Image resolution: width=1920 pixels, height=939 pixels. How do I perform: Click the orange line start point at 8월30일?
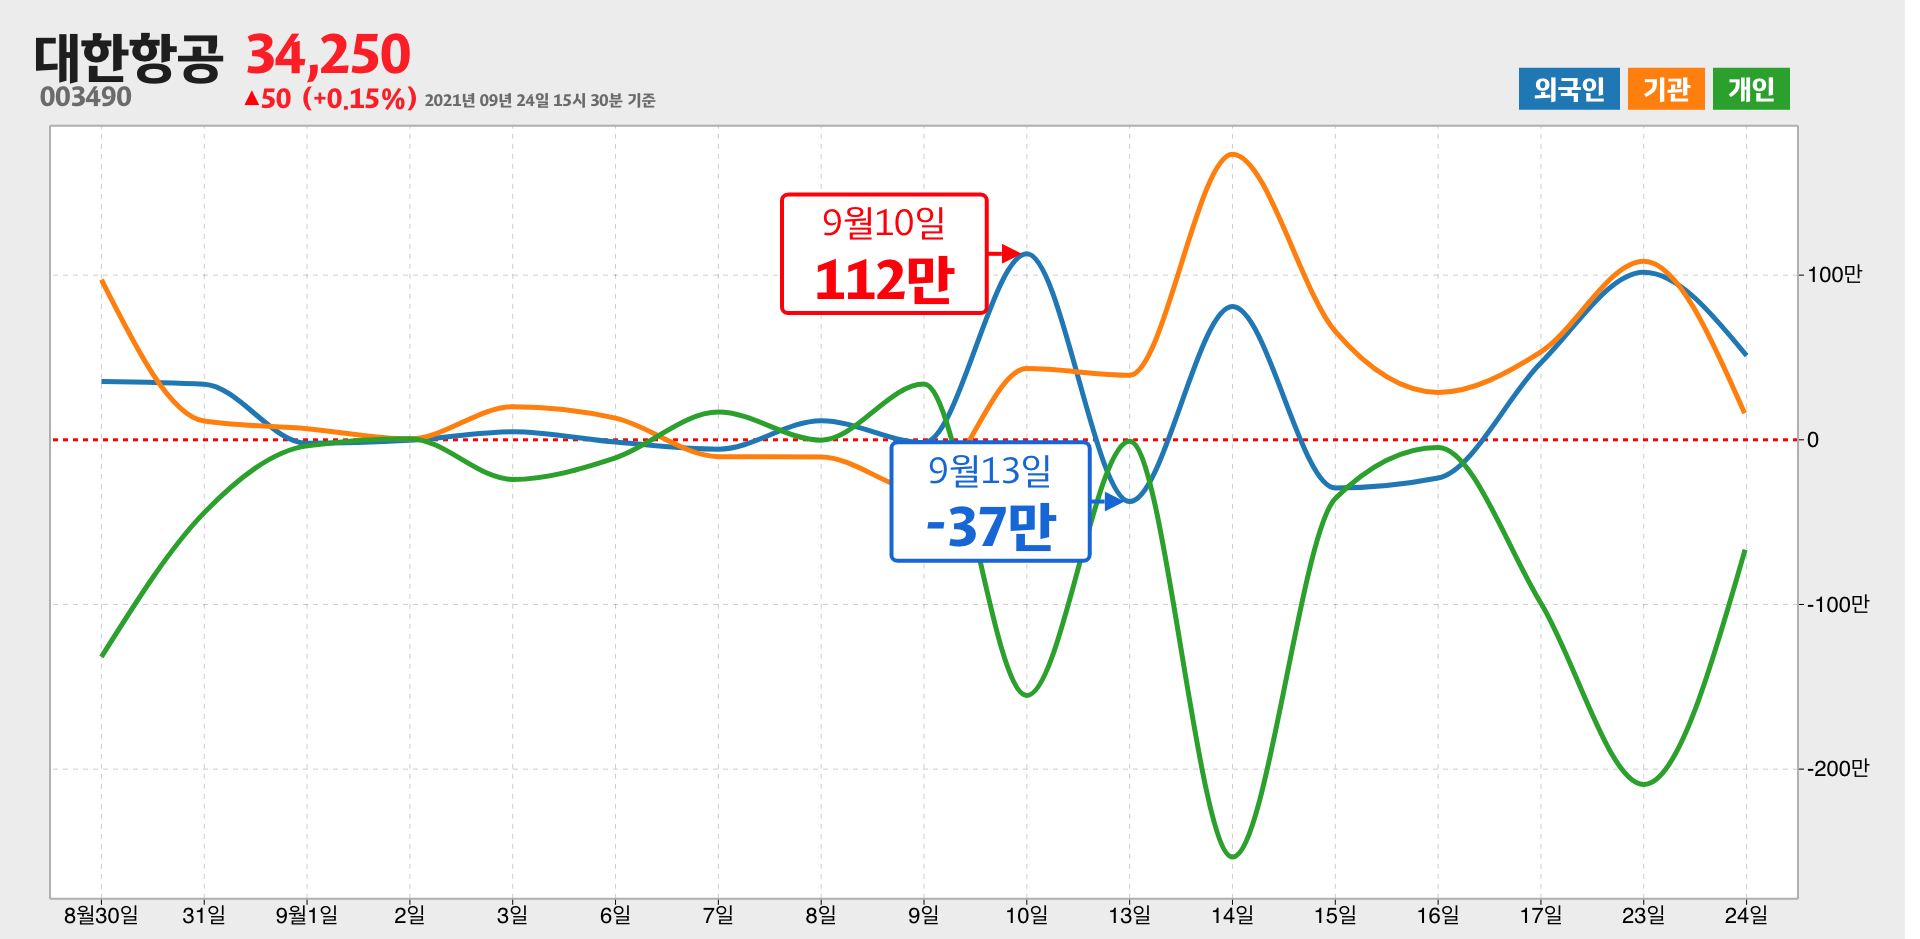coord(102,281)
